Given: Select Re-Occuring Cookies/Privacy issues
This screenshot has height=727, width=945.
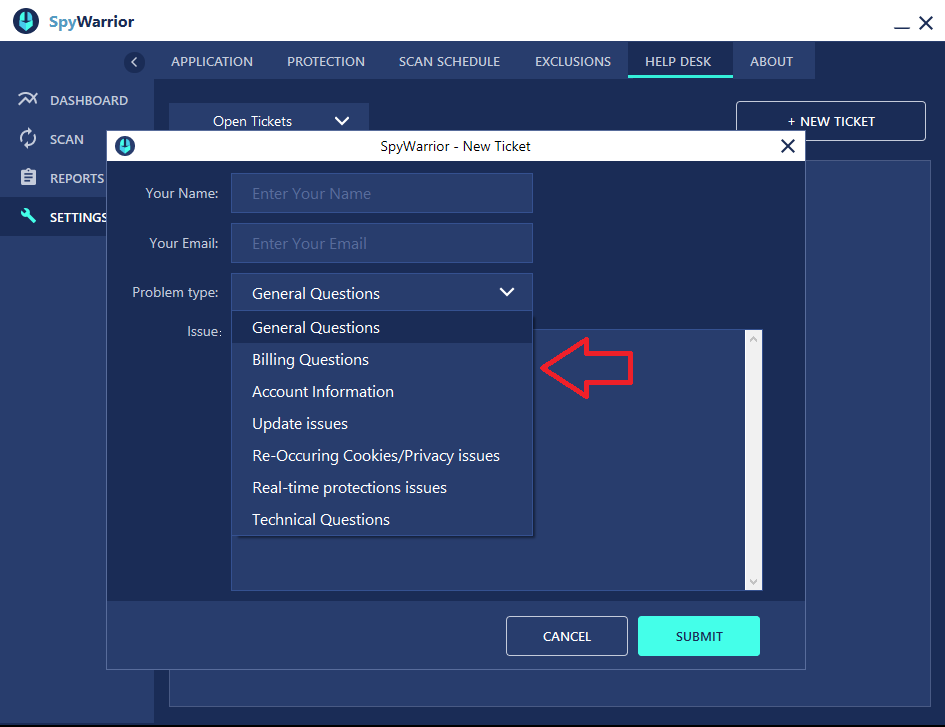Looking at the screenshot, I should [x=382, y=455].
